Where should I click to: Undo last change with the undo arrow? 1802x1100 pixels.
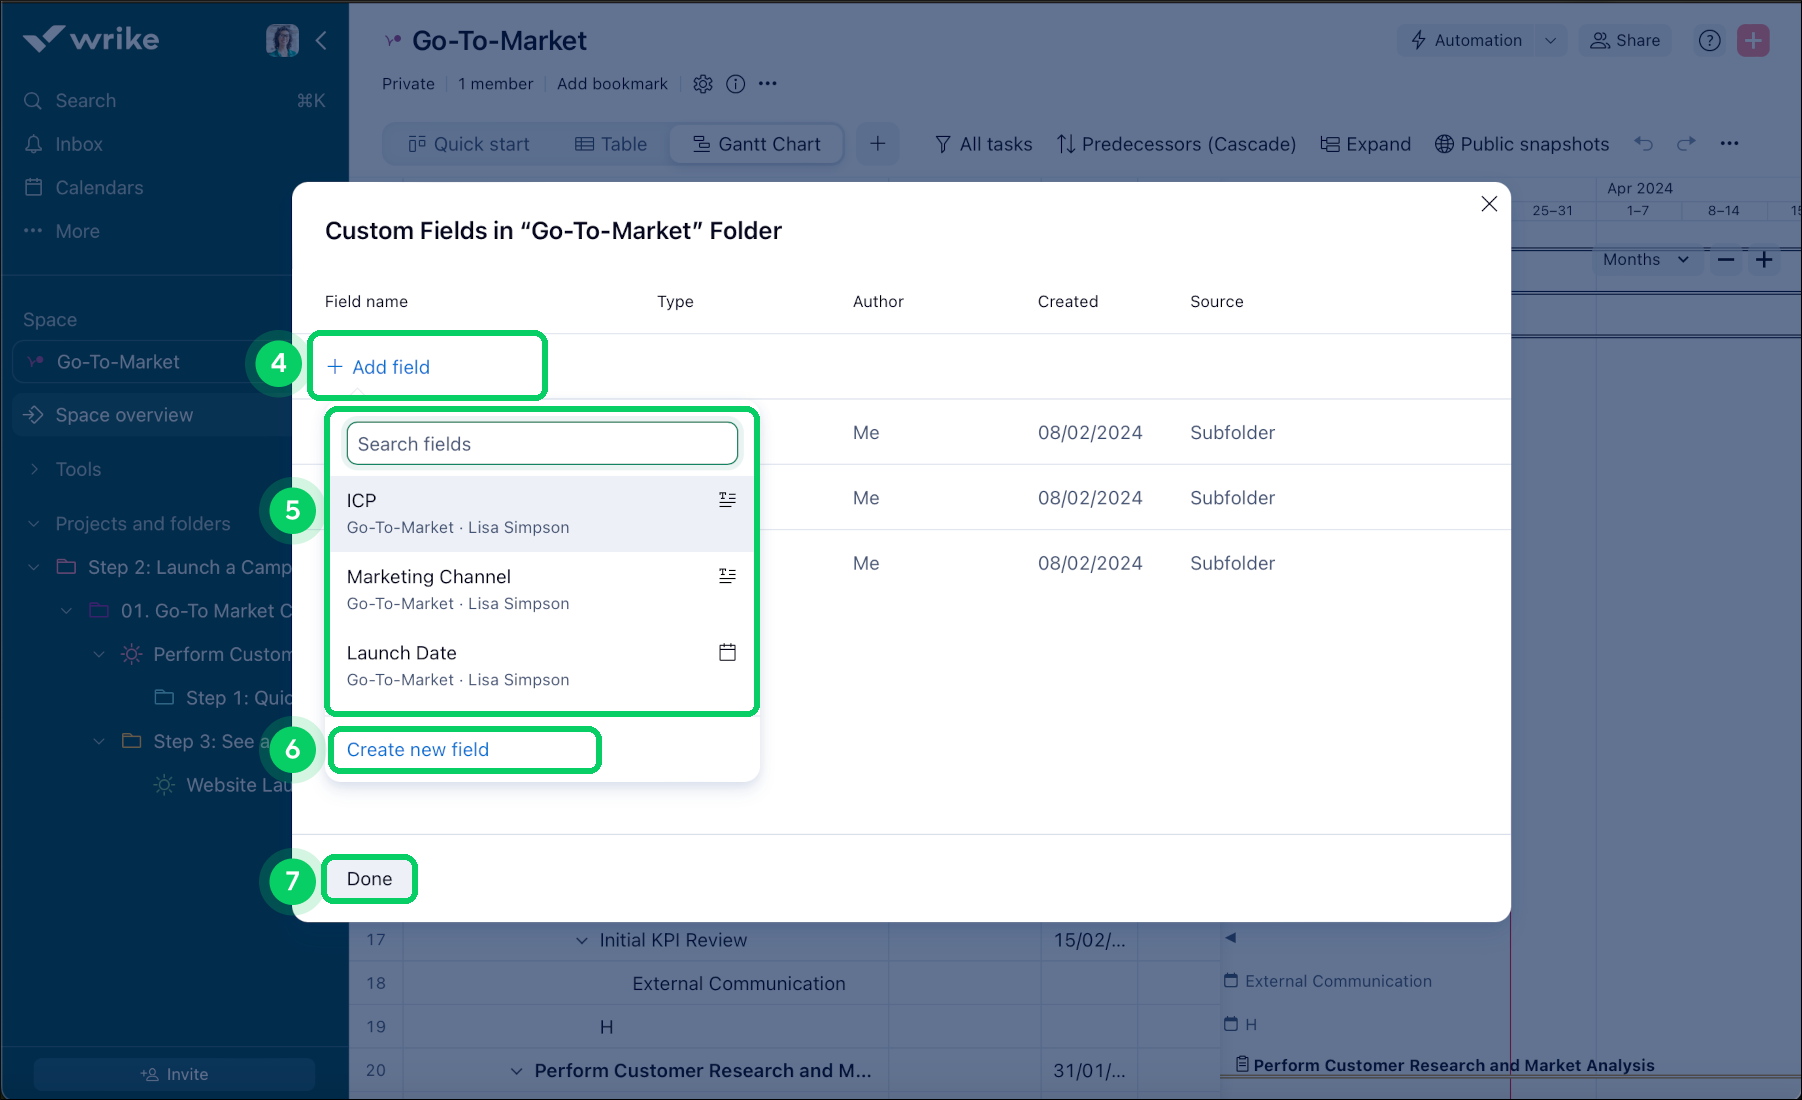pyautogui.click(x=1644, y=143)
